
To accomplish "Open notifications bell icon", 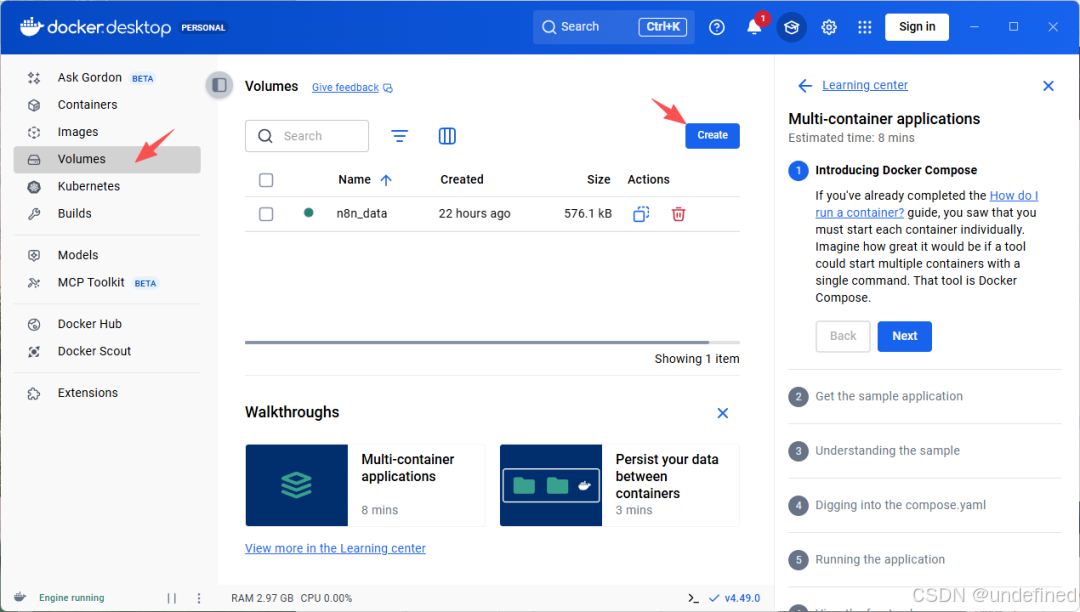I will [754, 27].
